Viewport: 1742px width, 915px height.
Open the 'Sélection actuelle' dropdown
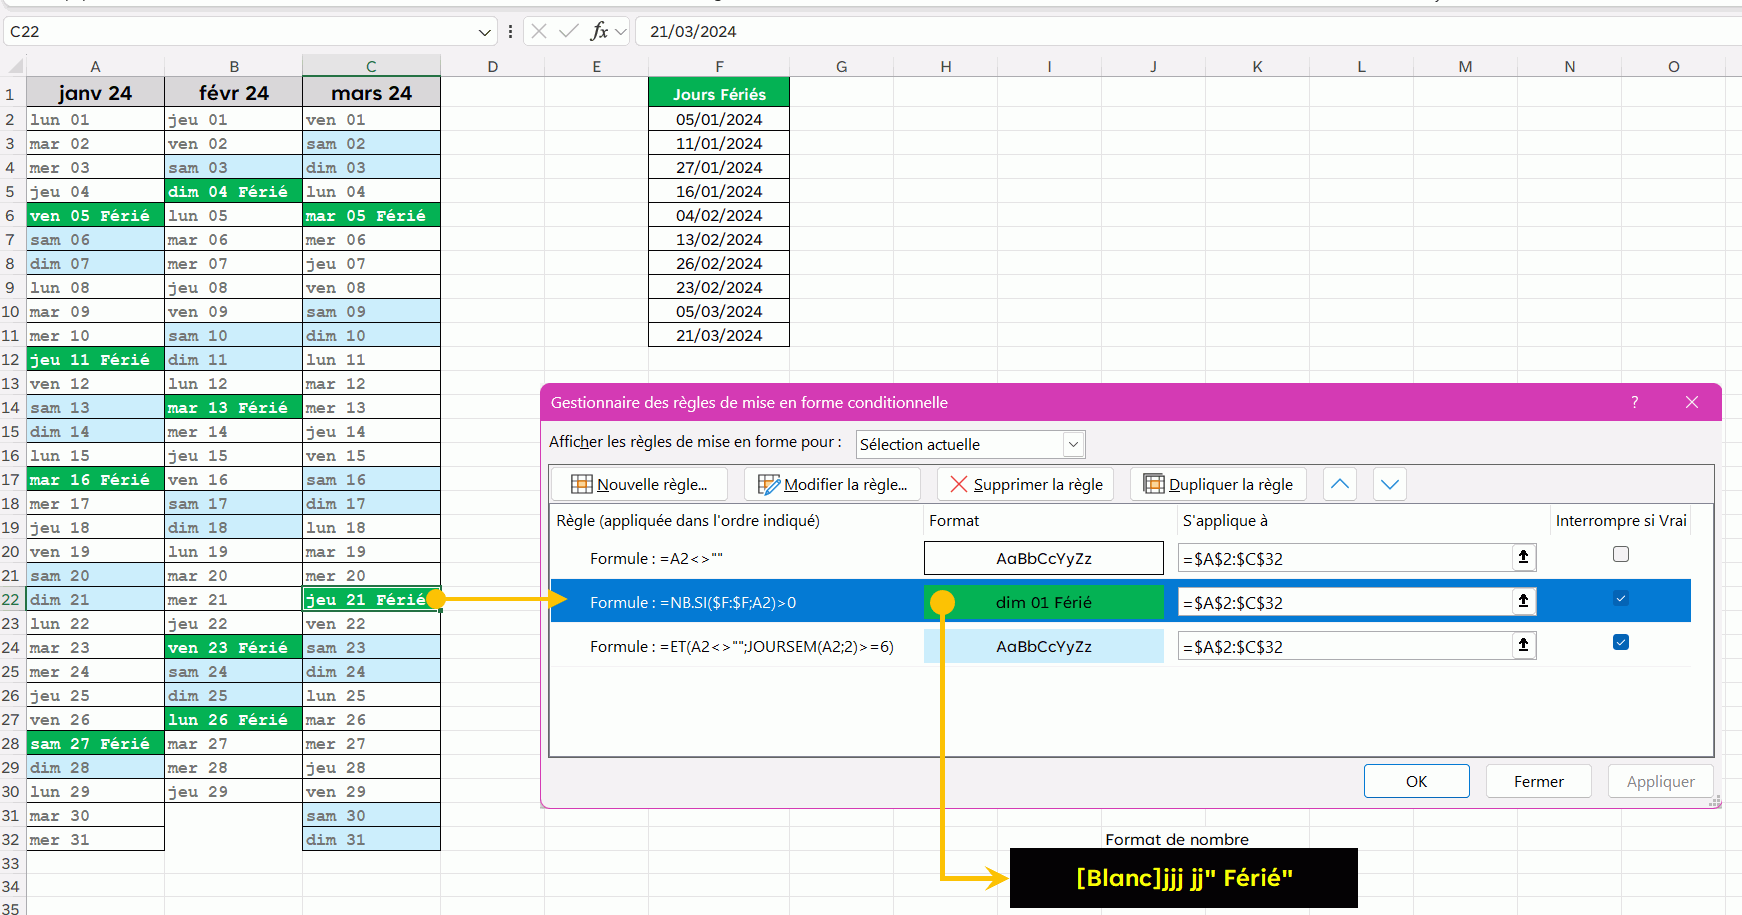(1073, 444)
